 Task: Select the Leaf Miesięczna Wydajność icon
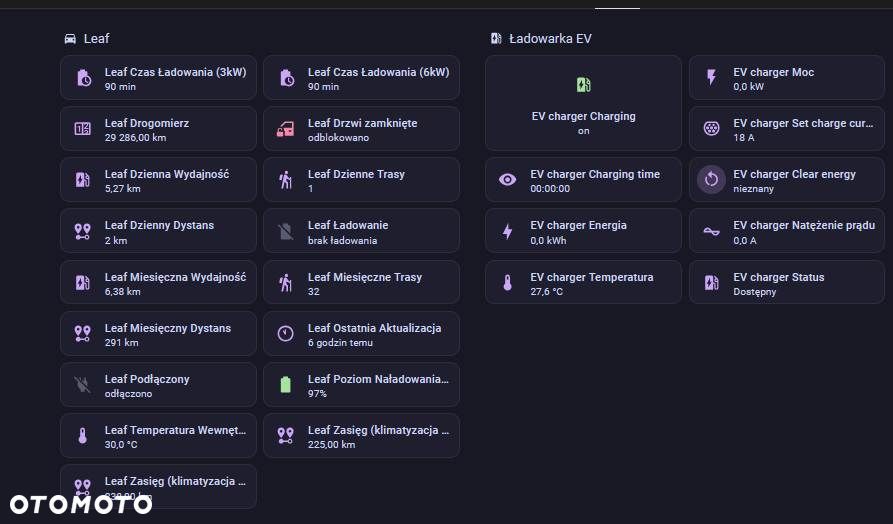[83, 283]
